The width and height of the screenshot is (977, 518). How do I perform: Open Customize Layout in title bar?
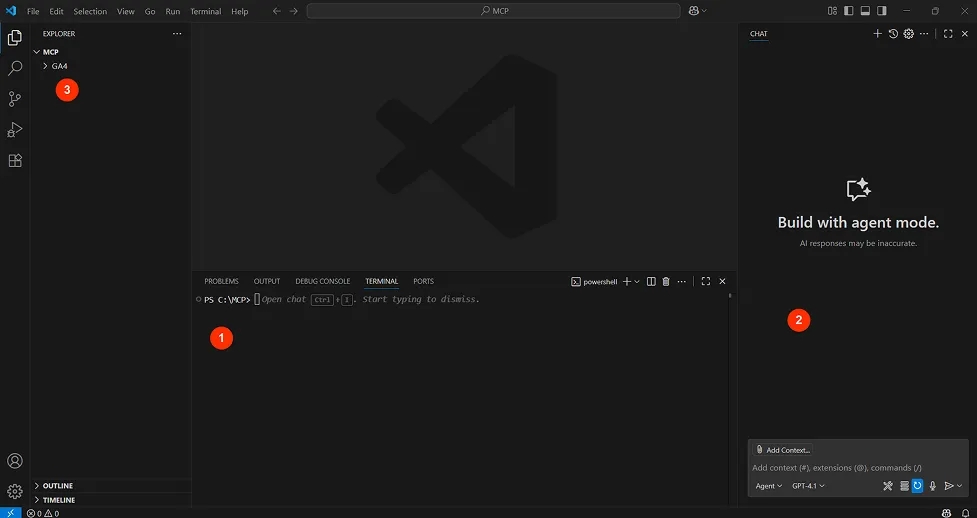click(x=832, y=11)
